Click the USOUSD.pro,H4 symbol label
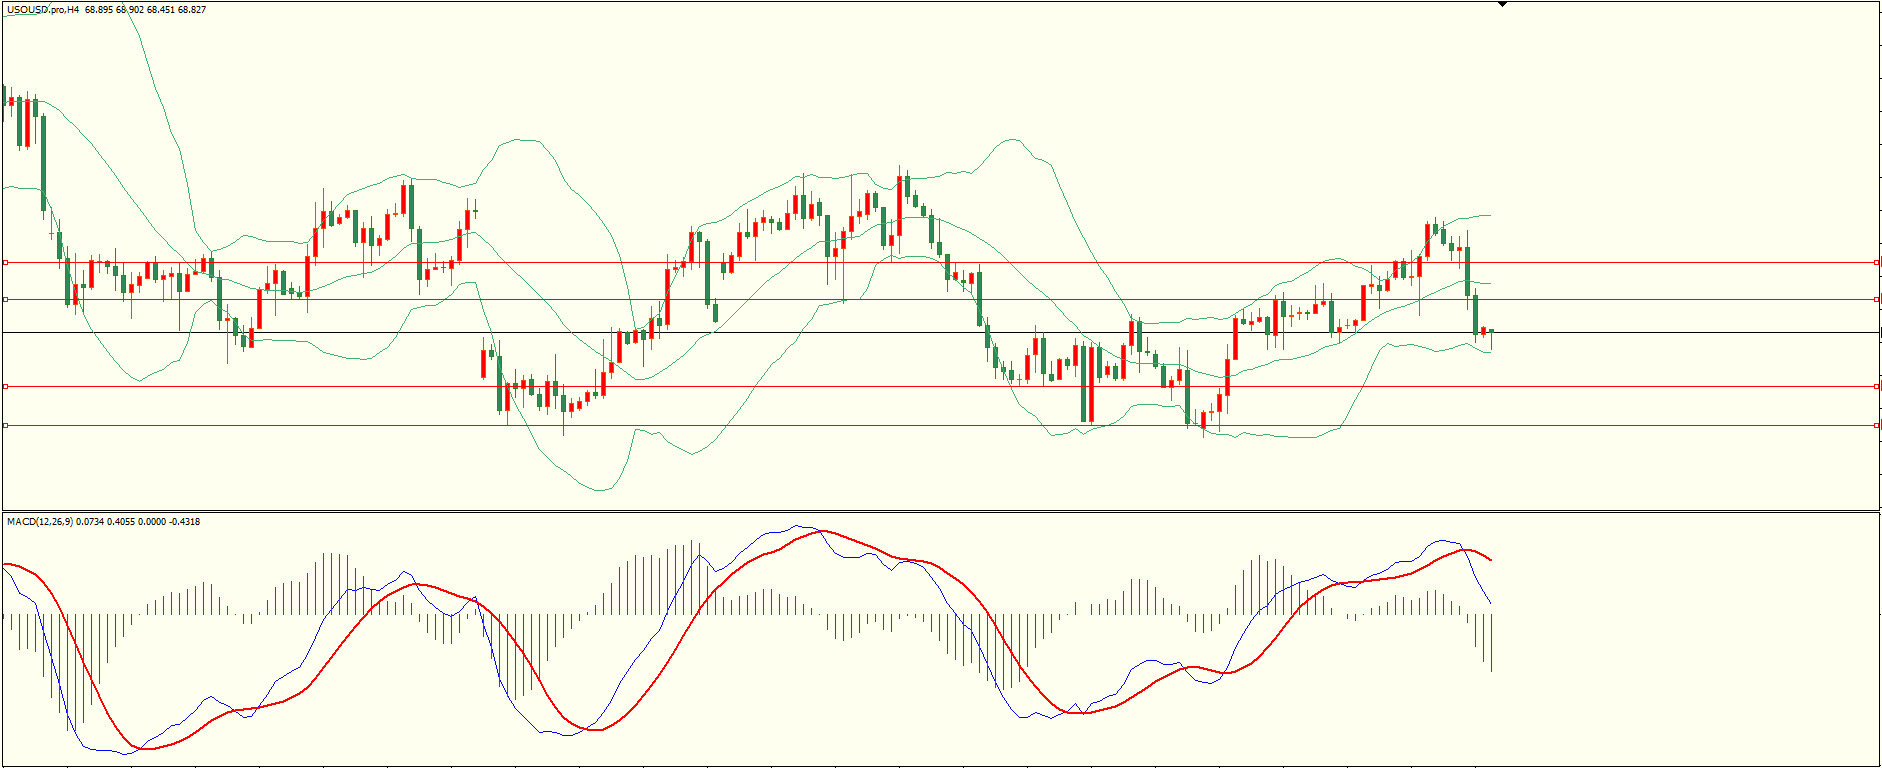This screenshot has width=1882, height=768. point(43,10)
